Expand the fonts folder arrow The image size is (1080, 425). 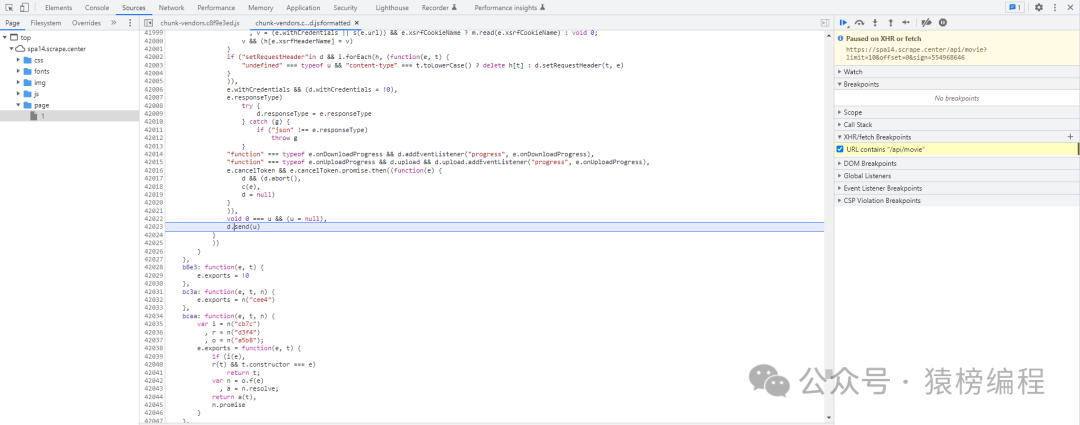(19, 71)
